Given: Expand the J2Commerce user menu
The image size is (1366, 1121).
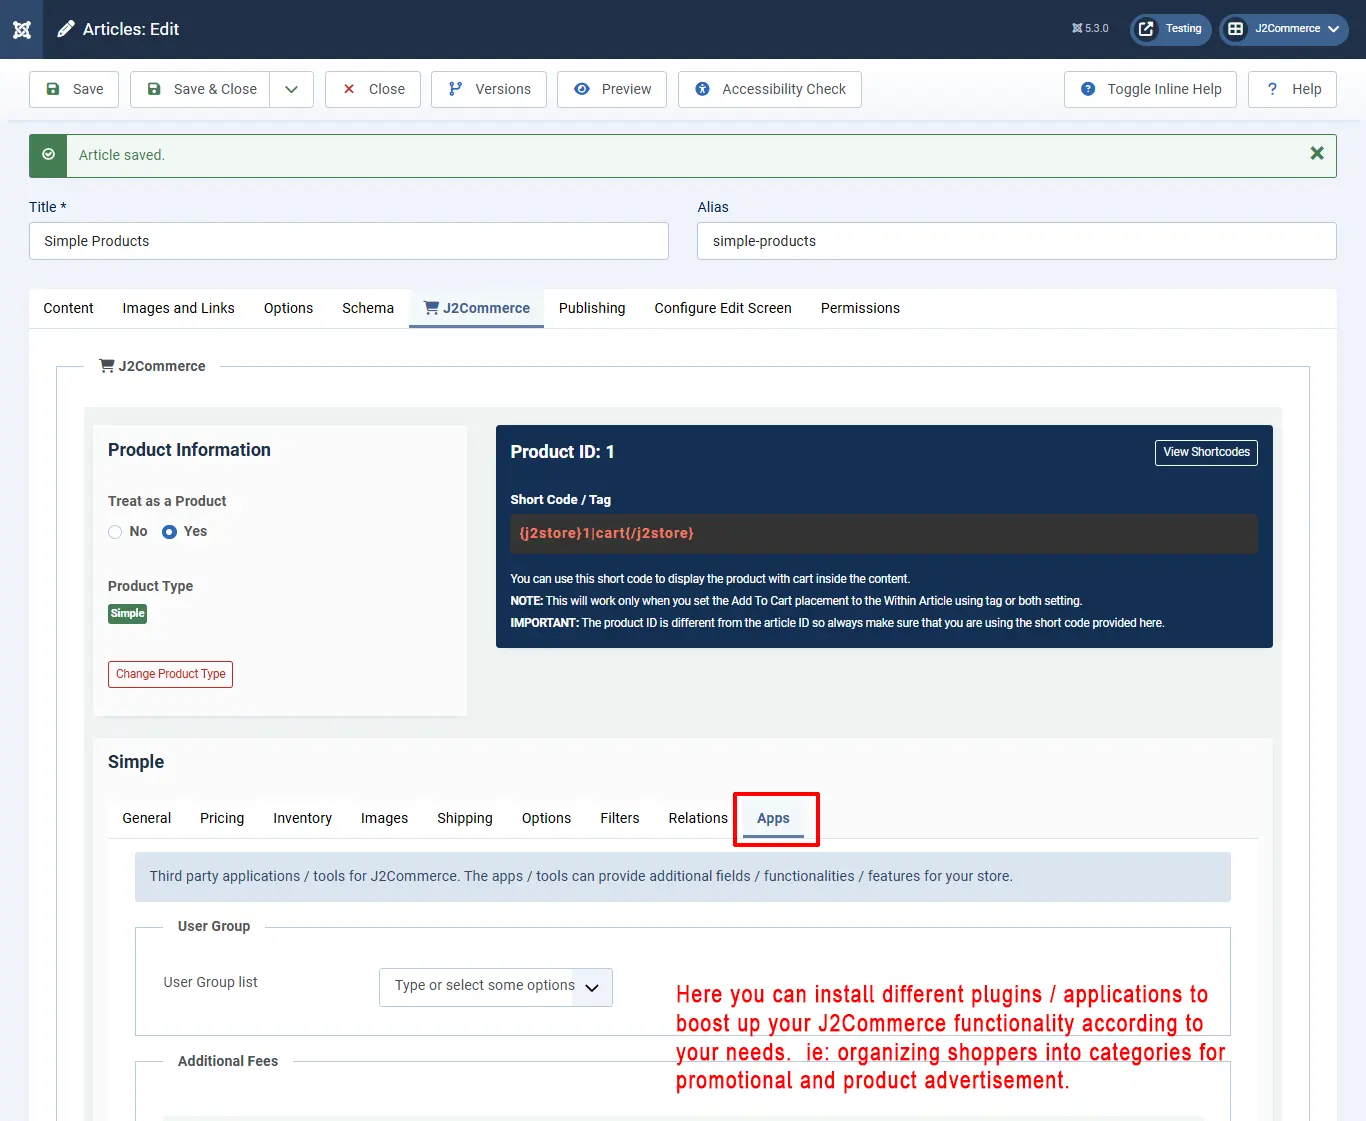Looking at the screenshot, I should click(x=1284, y=29).
